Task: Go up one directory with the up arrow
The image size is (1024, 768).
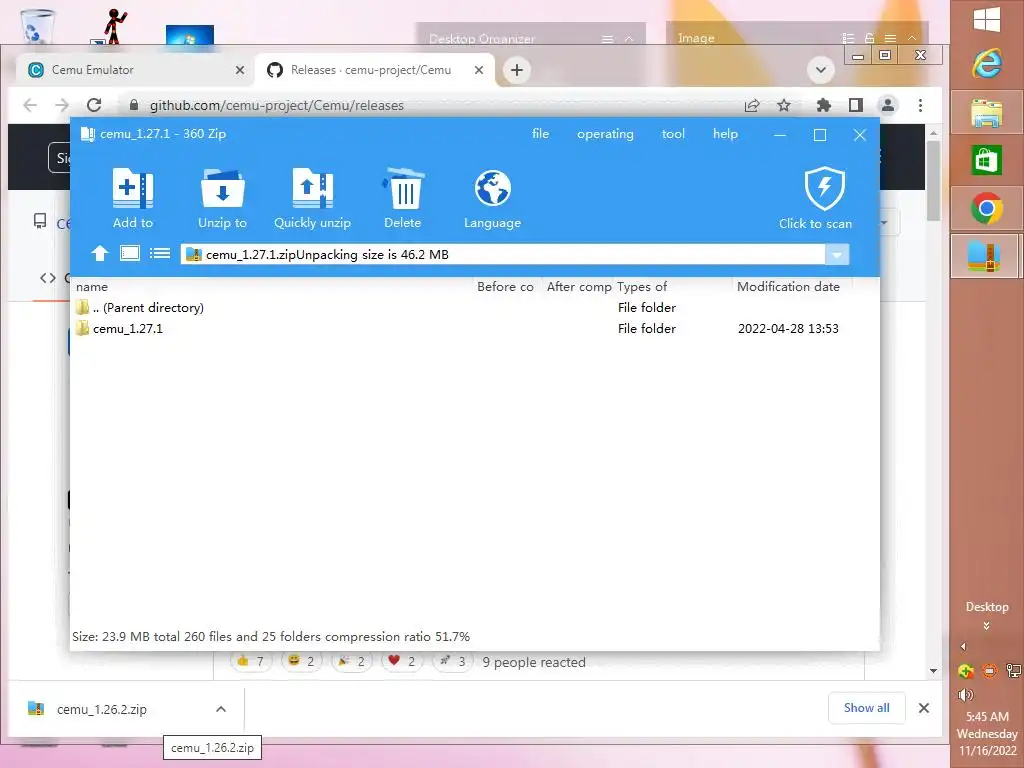Action: (100, 253)
